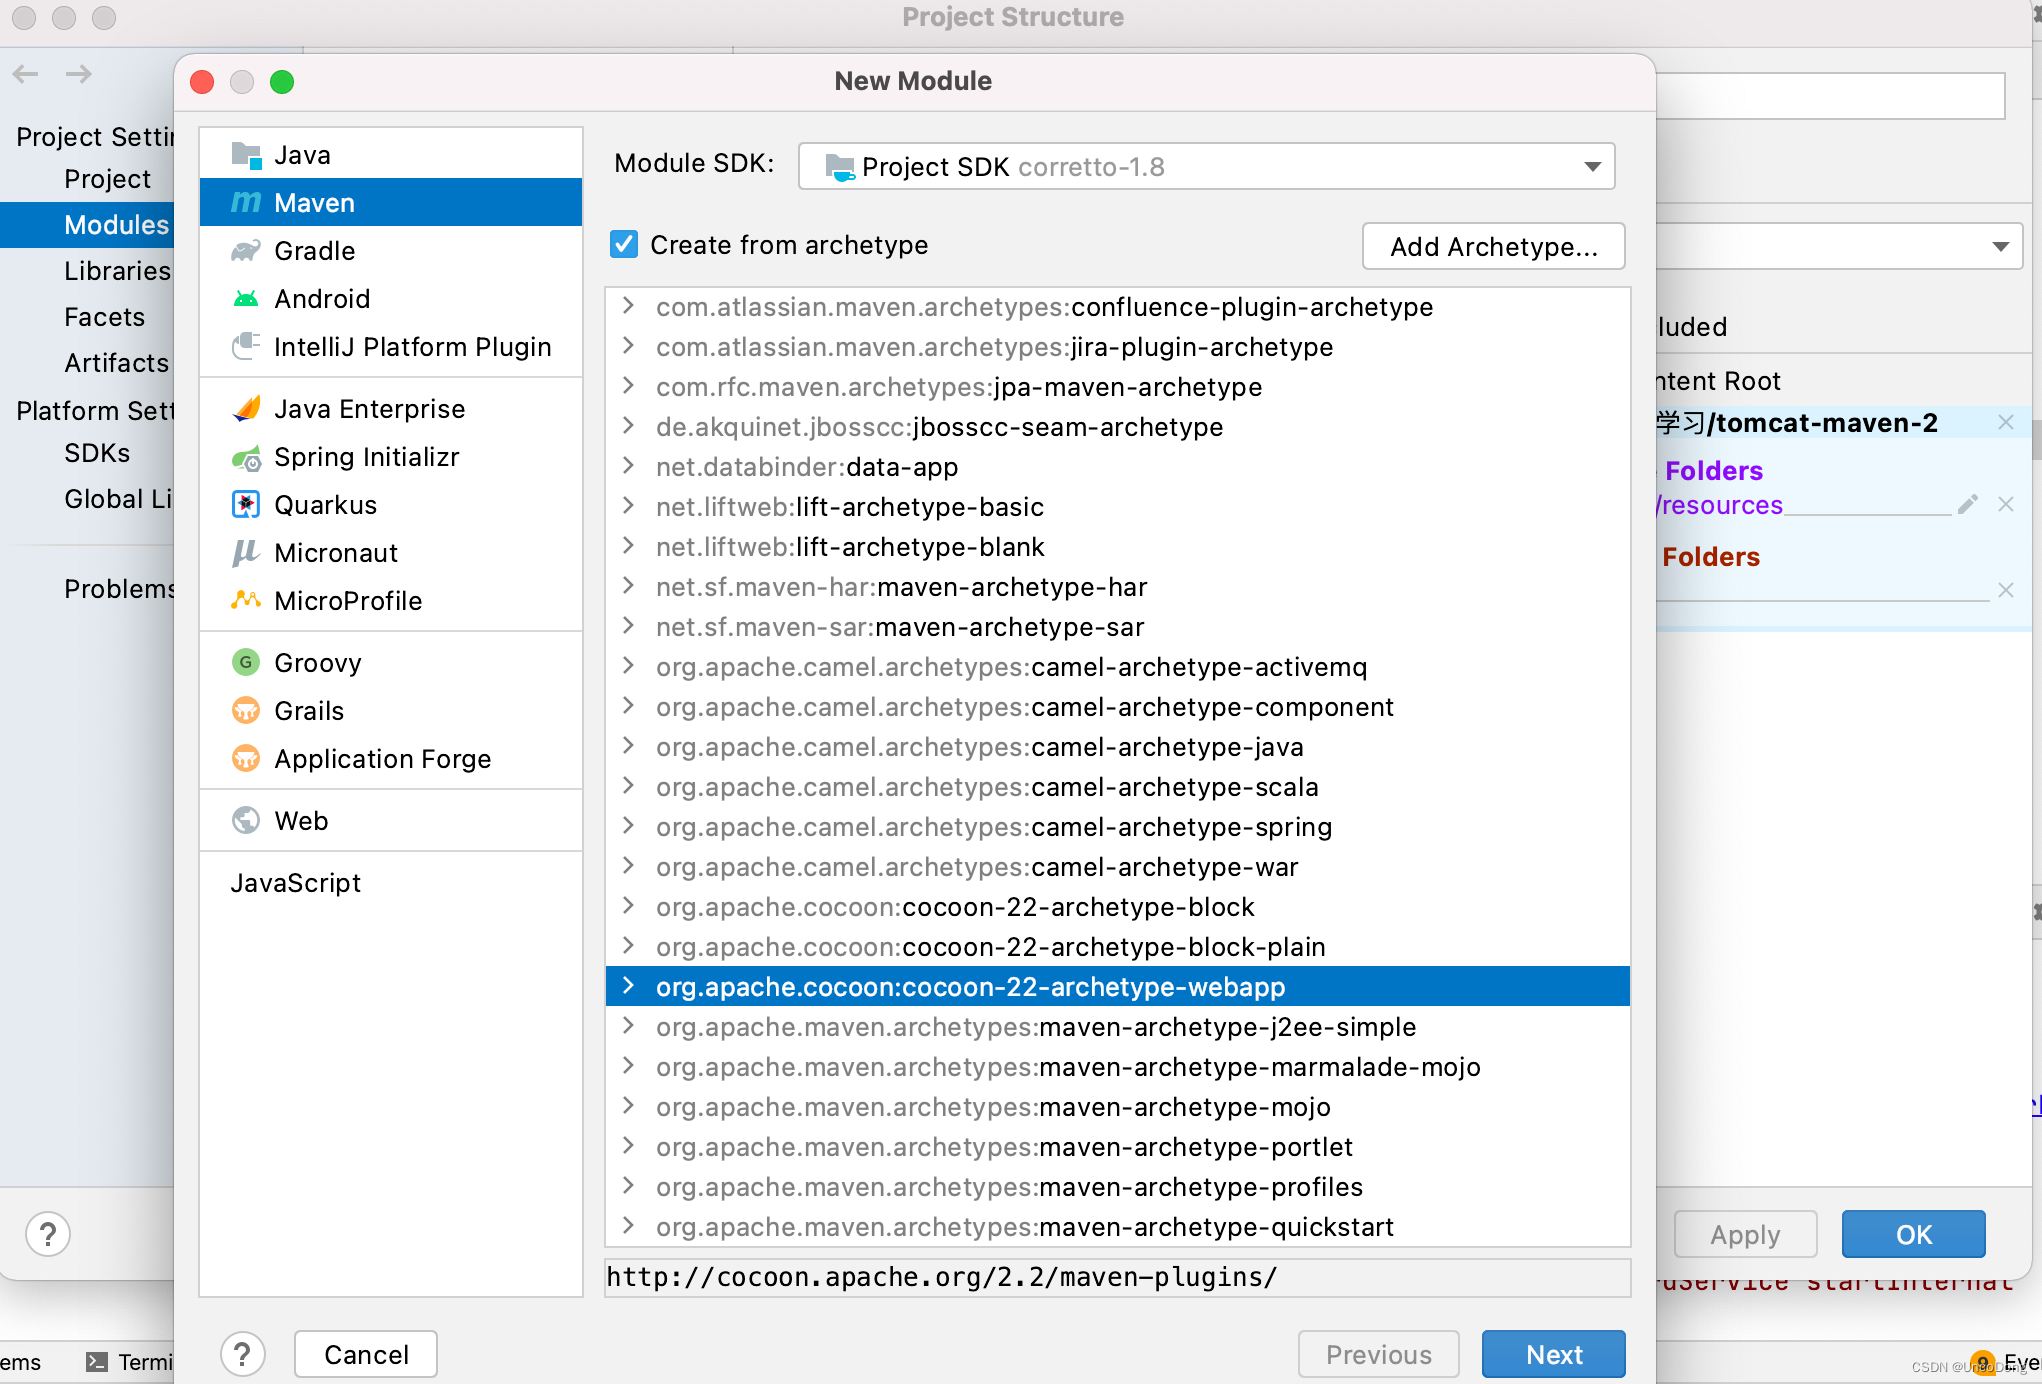This screenshot has width=2042, height=1384.
Task: Select Micronaut module type
Action: tap(391, 553)
